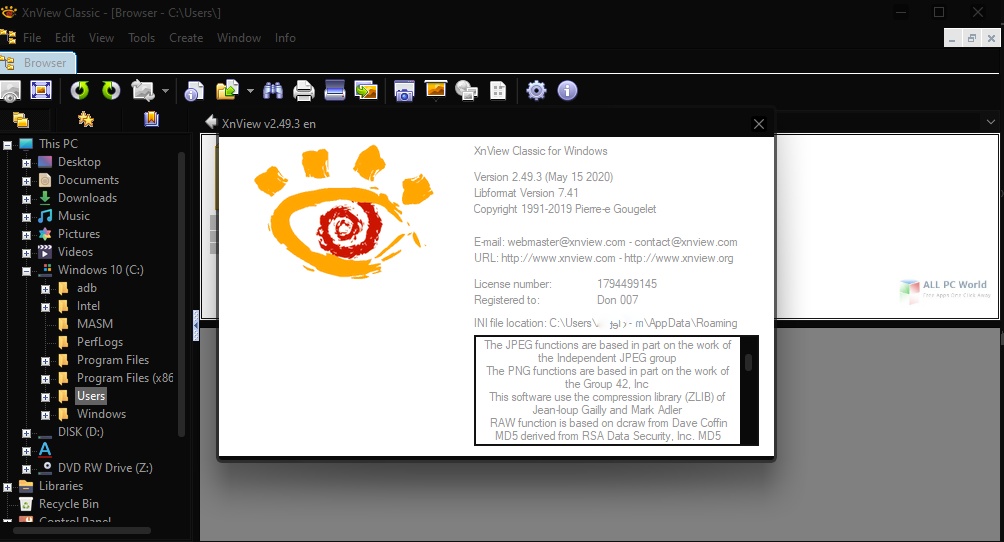Select the Videos folder in tree
Image resolution: width=1004 pixels, height=542 pixels.
[75, 252]
